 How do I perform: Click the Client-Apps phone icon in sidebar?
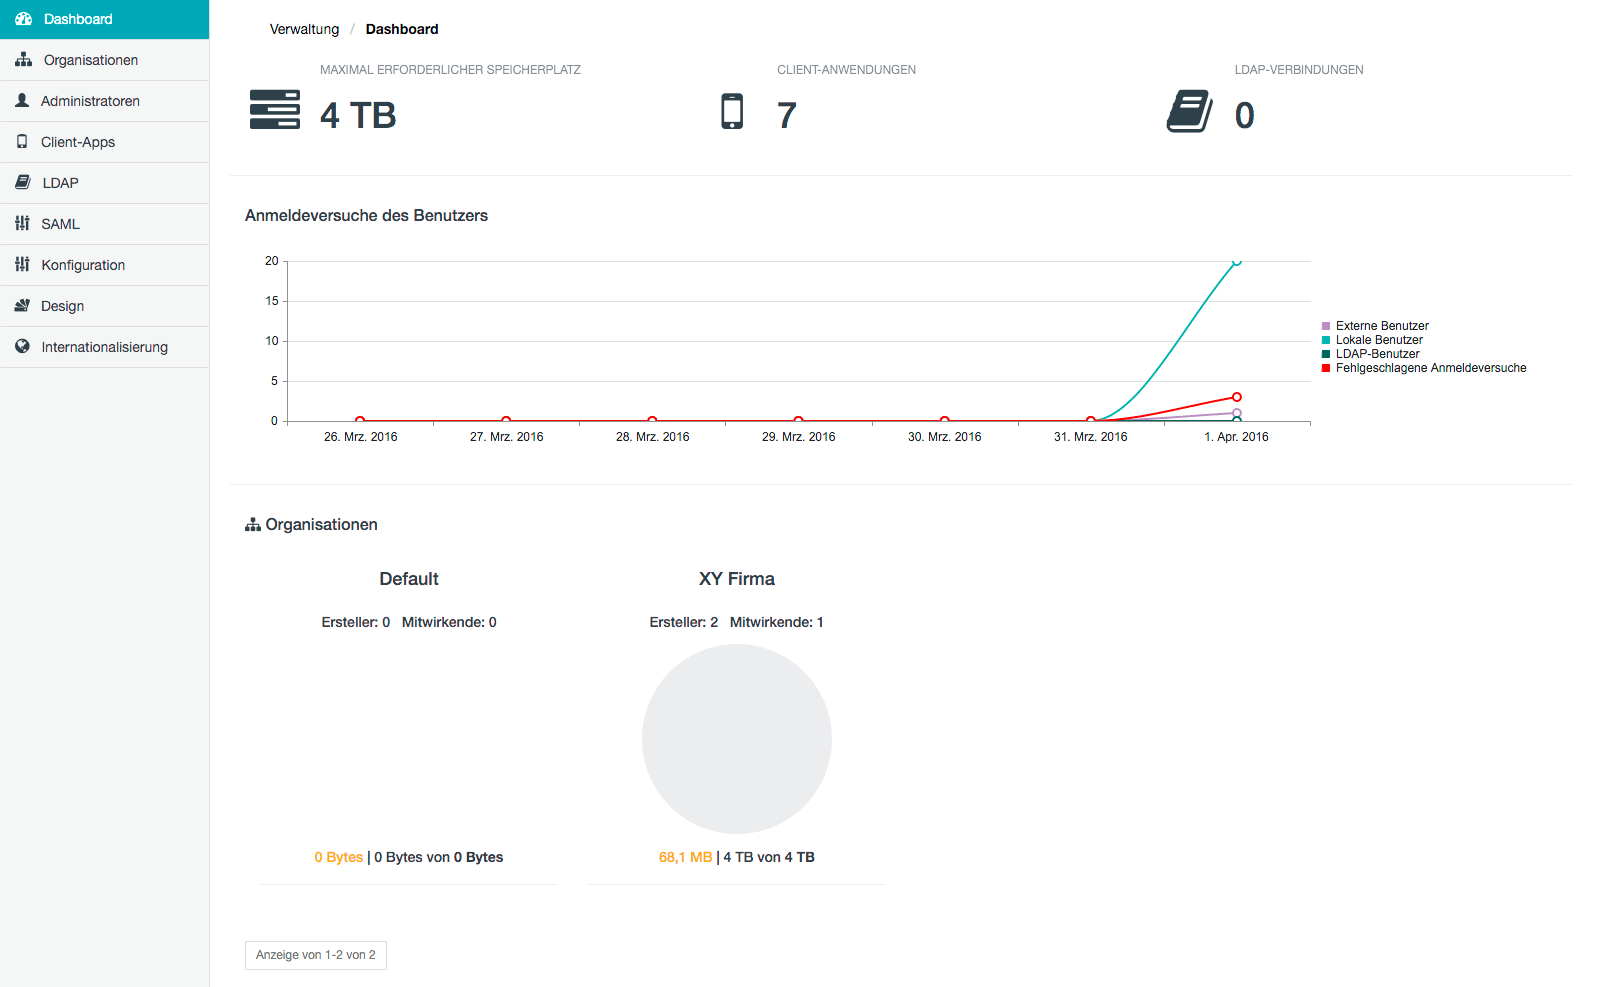[x=22, y=142]
